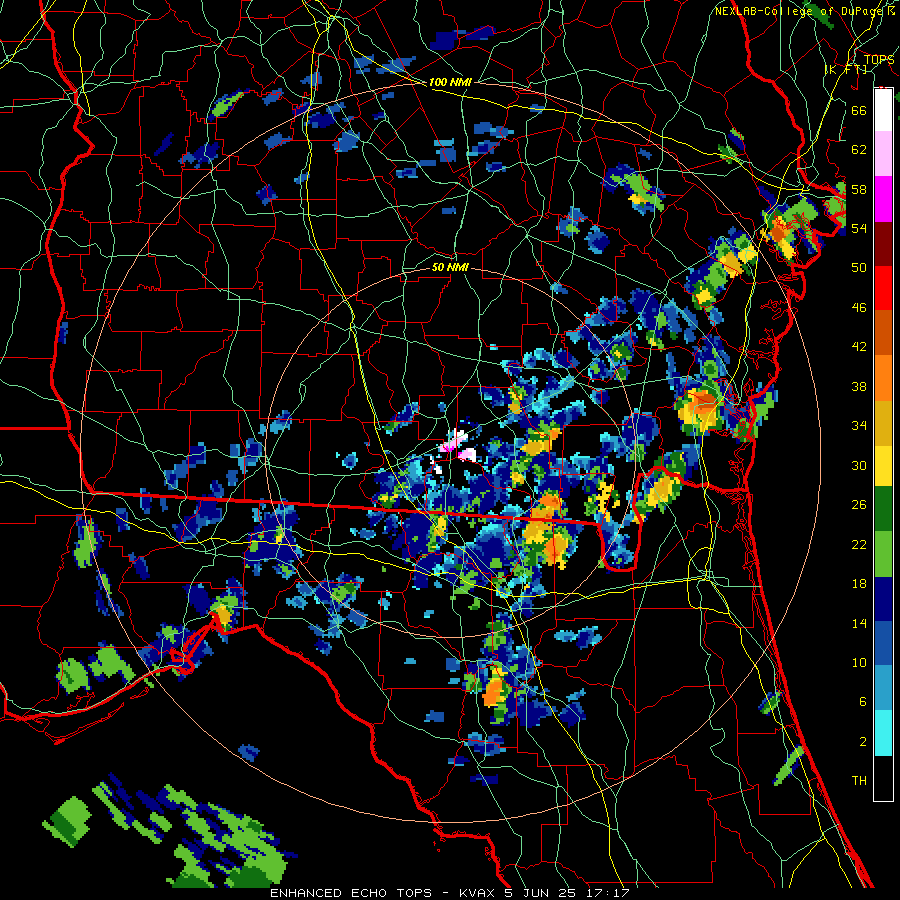Click the maroon legend color block
900x900 pixels.
coord(883,243)
